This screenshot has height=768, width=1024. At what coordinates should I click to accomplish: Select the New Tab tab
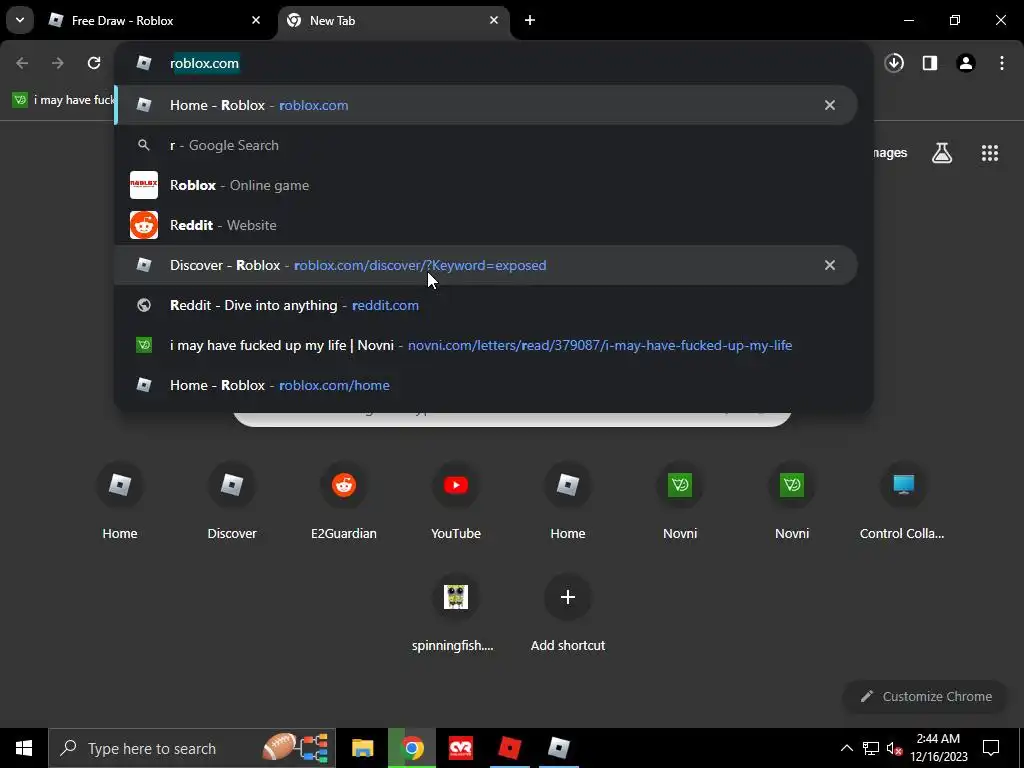(394, 20)
